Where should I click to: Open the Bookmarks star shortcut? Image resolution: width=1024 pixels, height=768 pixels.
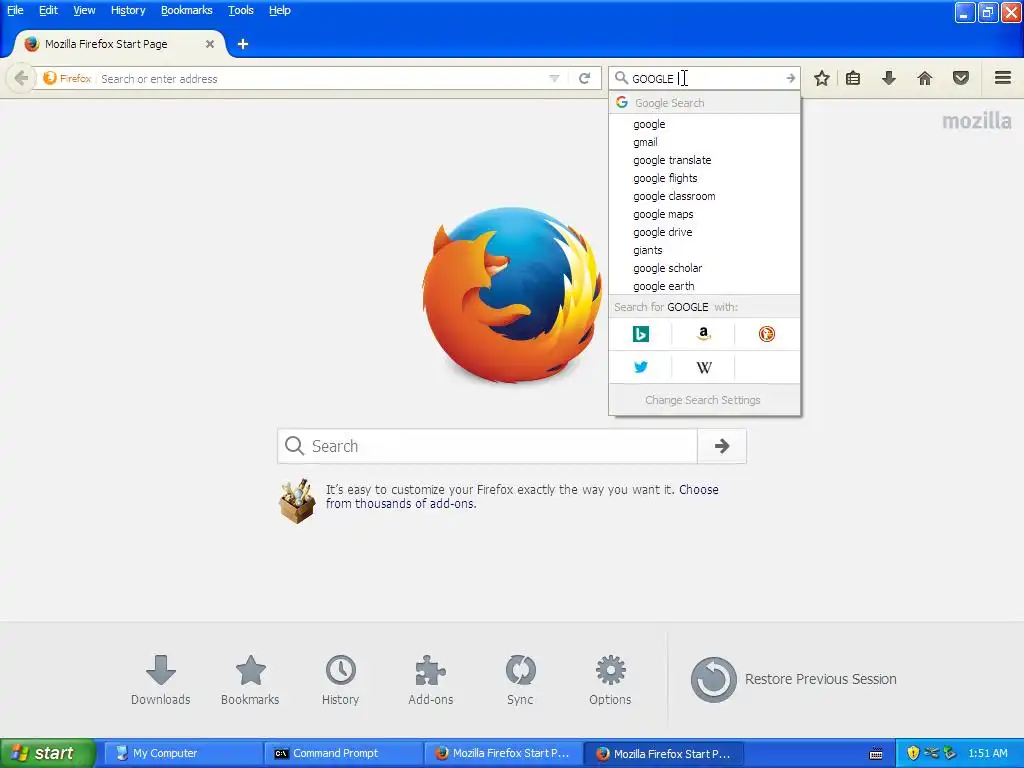coord(250,680)
